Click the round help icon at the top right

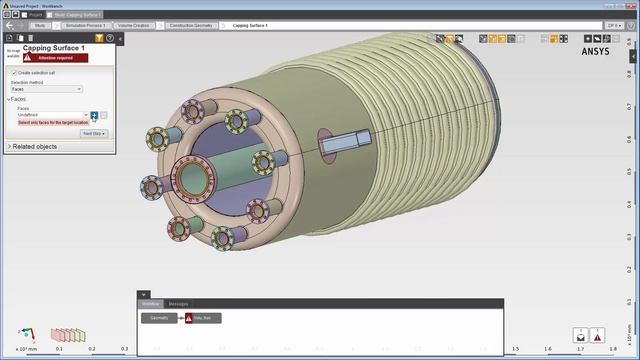pyautogui.click(x=631, y=25)
